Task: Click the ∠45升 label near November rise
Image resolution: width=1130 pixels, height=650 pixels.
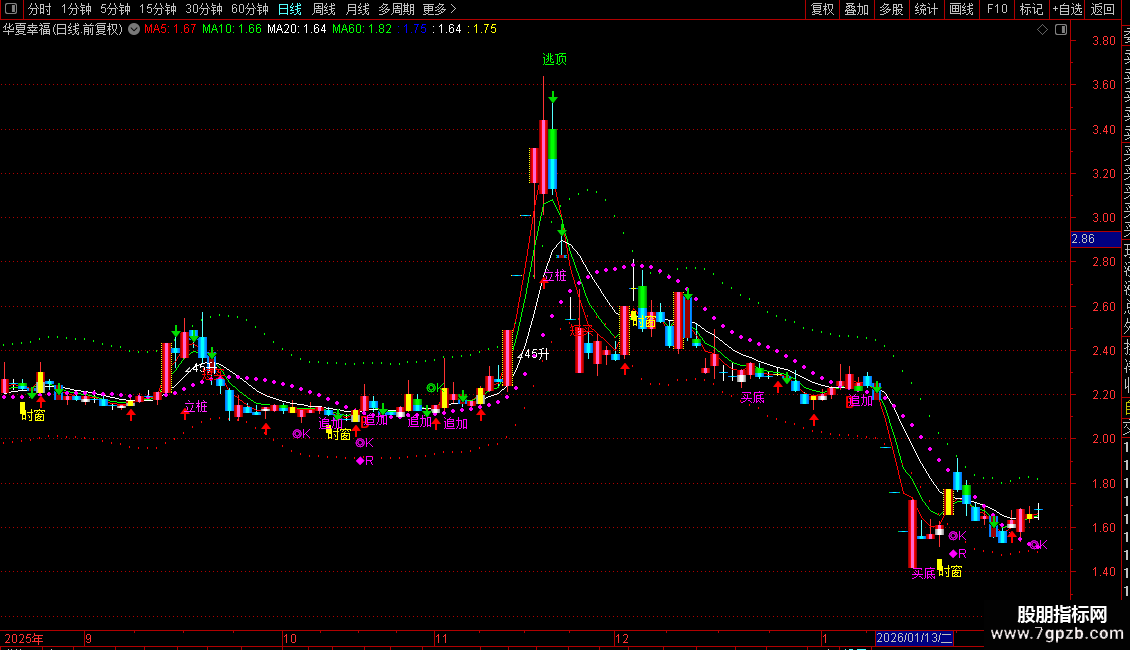Action: pos(533,354)
